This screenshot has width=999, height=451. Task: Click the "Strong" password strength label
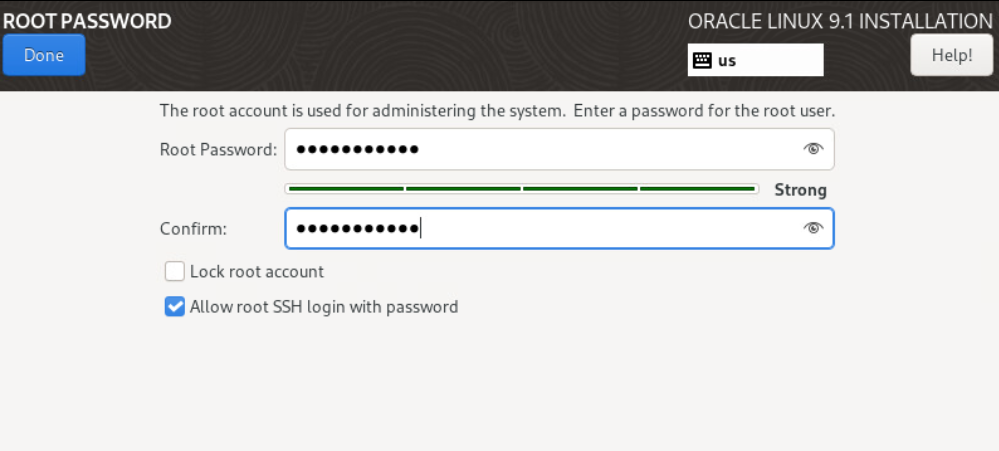(800, 190)
